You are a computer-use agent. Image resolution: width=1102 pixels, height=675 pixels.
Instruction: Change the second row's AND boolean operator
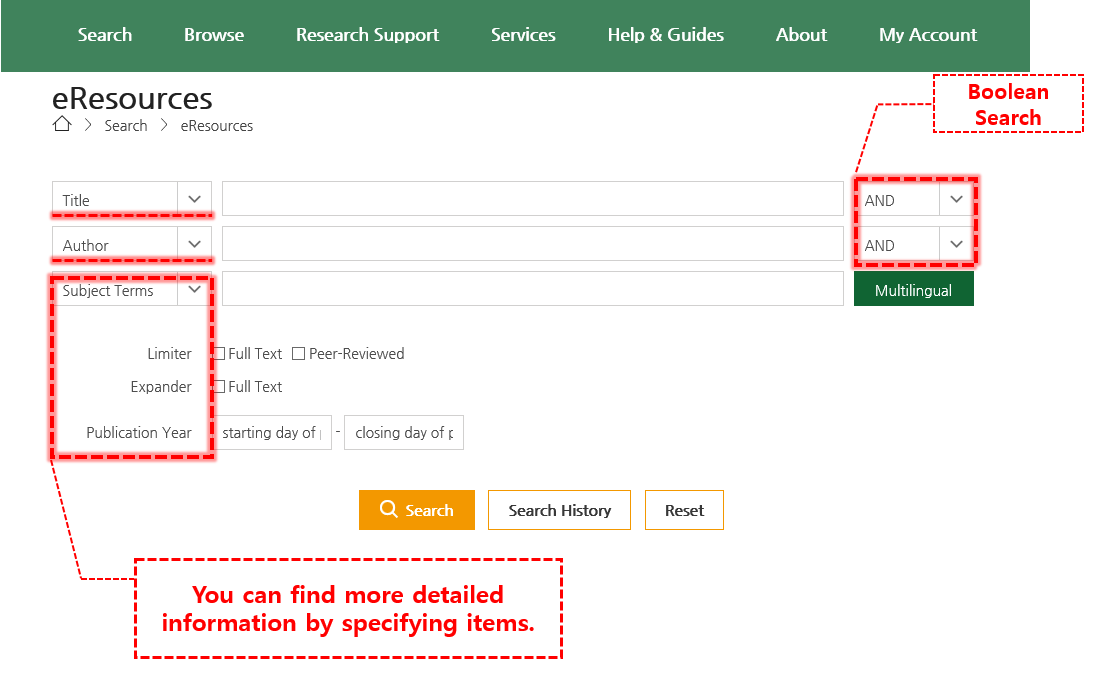913,244
